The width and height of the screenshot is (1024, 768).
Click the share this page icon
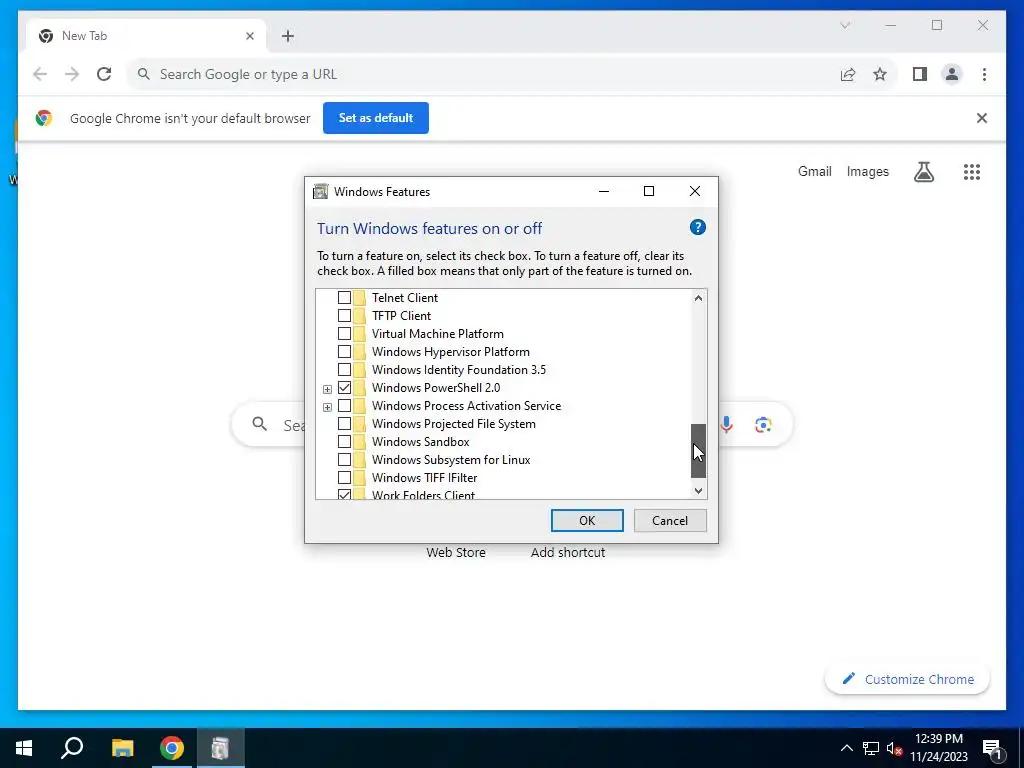point(848,74)
